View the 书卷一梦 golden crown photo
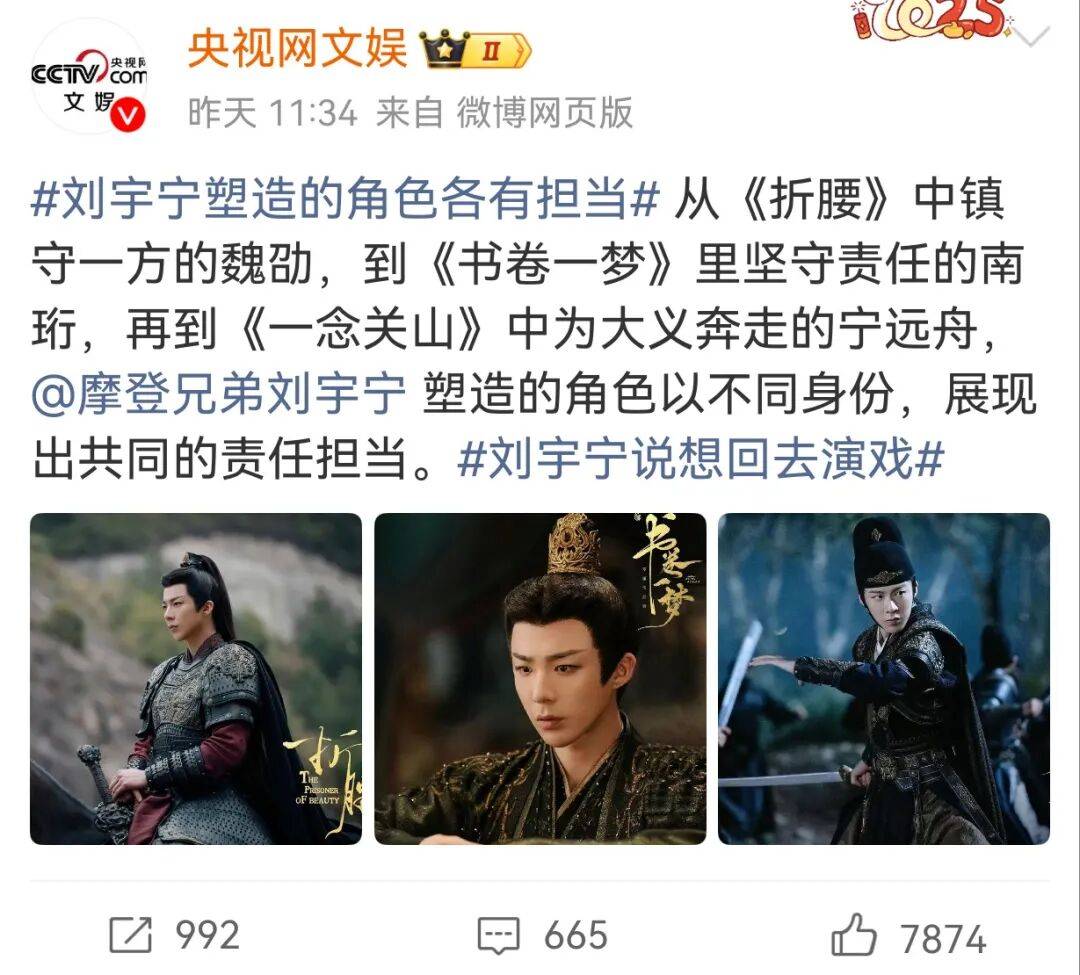1080x975 pixels. (x=540, y=679)
